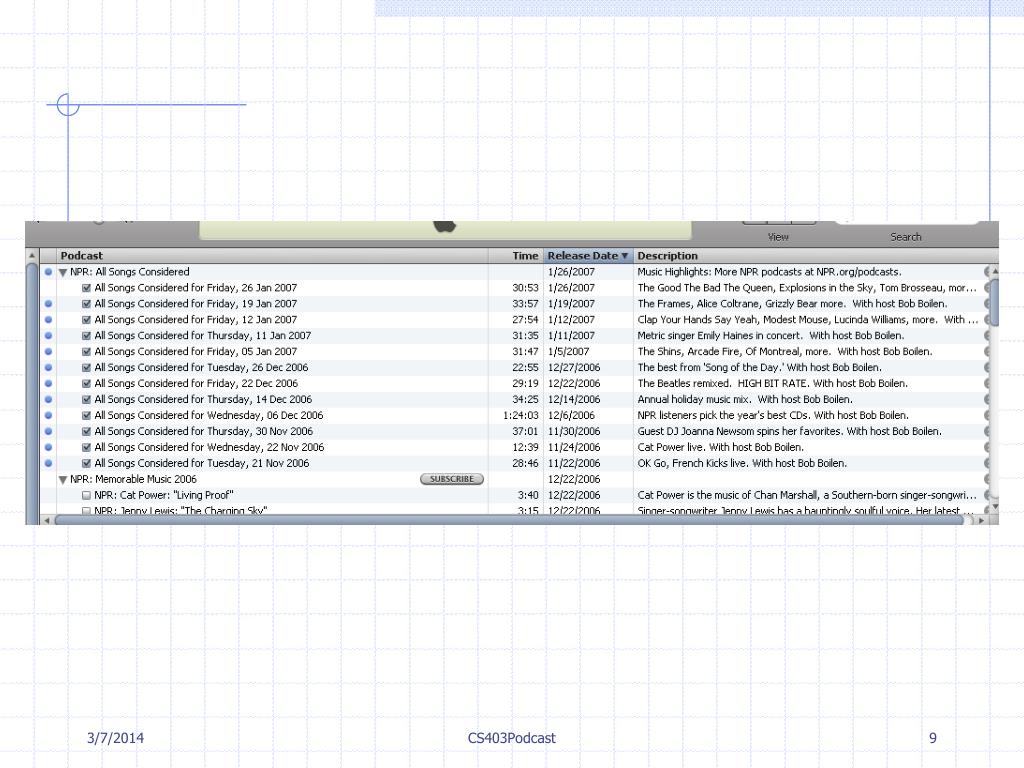Collapse the NPR: All Songs Considered podcast

click(x=63, y=272)
